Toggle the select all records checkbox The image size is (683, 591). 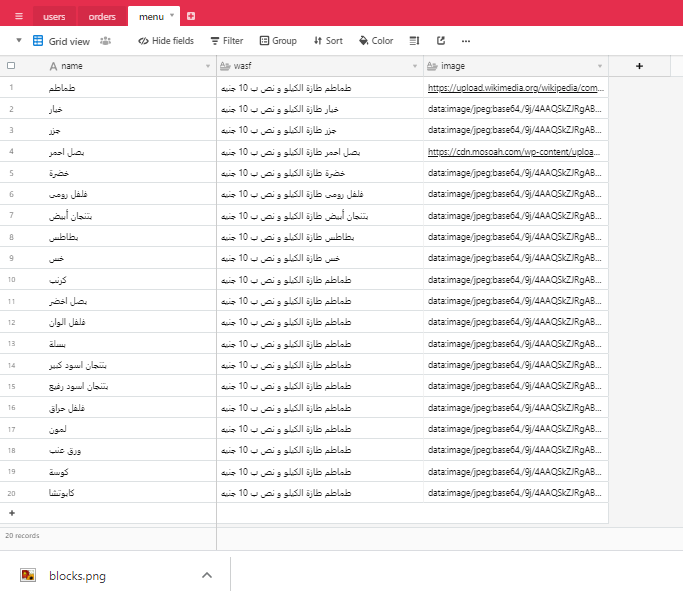(11, 66)
